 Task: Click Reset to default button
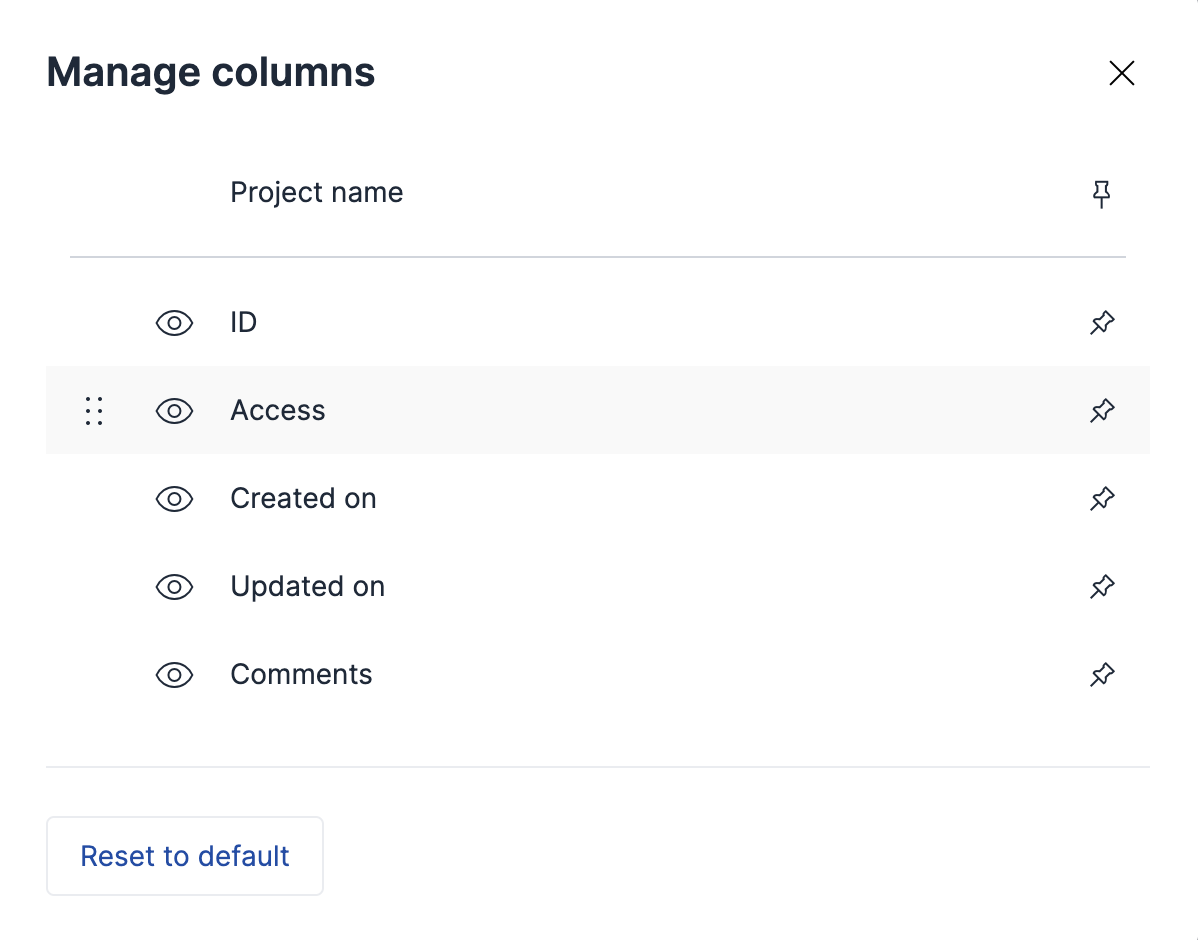coord(185,856)
